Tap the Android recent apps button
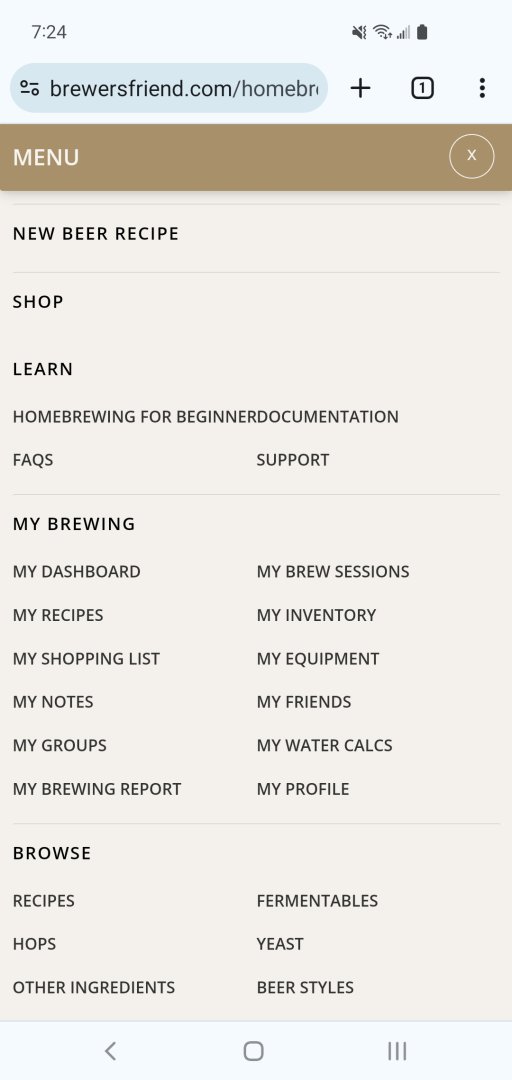512x1080 pixels. click(x=397, y=1050)
